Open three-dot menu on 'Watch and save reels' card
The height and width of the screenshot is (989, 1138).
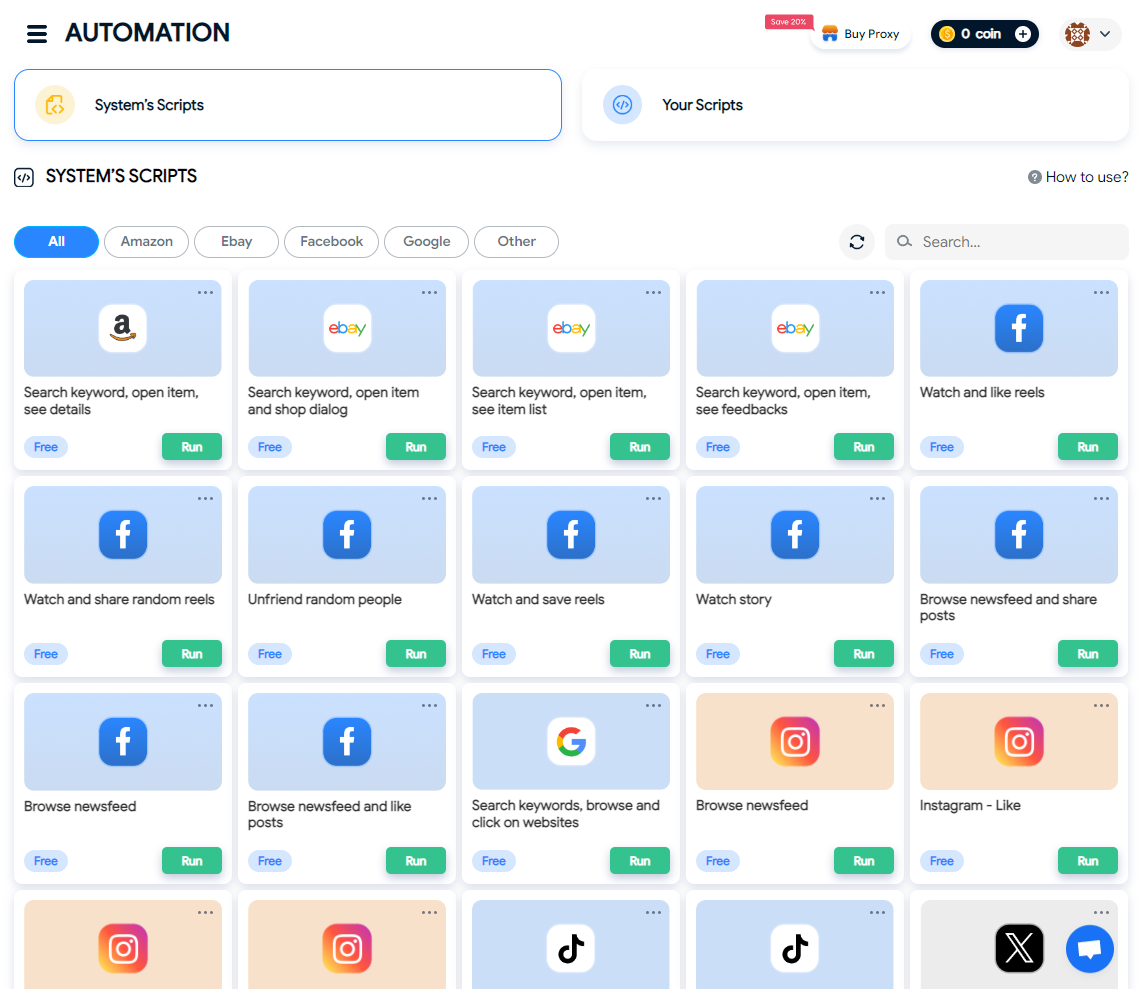[x=653, y=498]
